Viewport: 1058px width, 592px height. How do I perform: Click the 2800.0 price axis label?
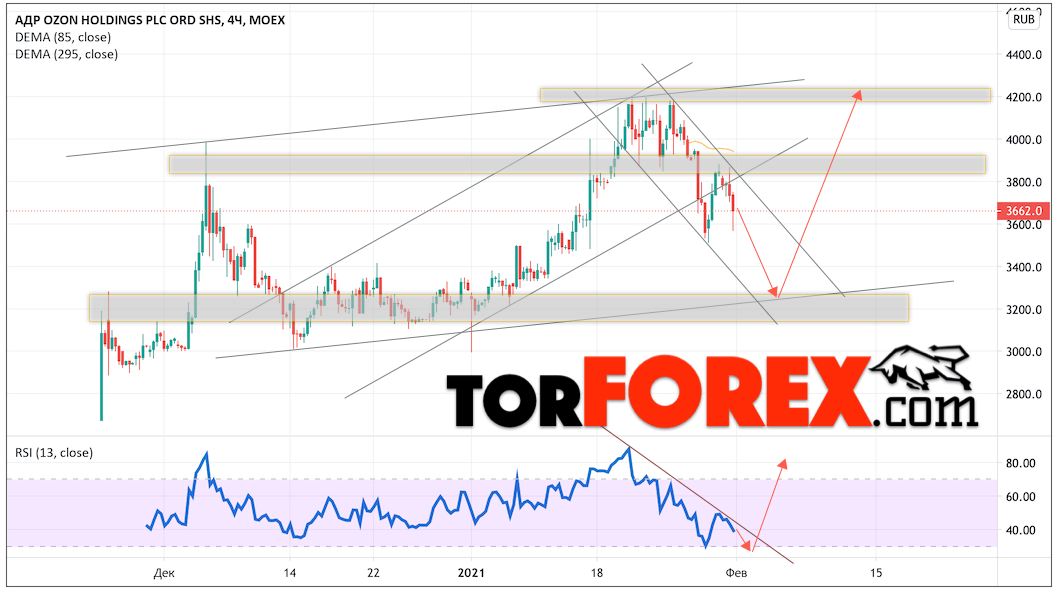click(1024, 394)
